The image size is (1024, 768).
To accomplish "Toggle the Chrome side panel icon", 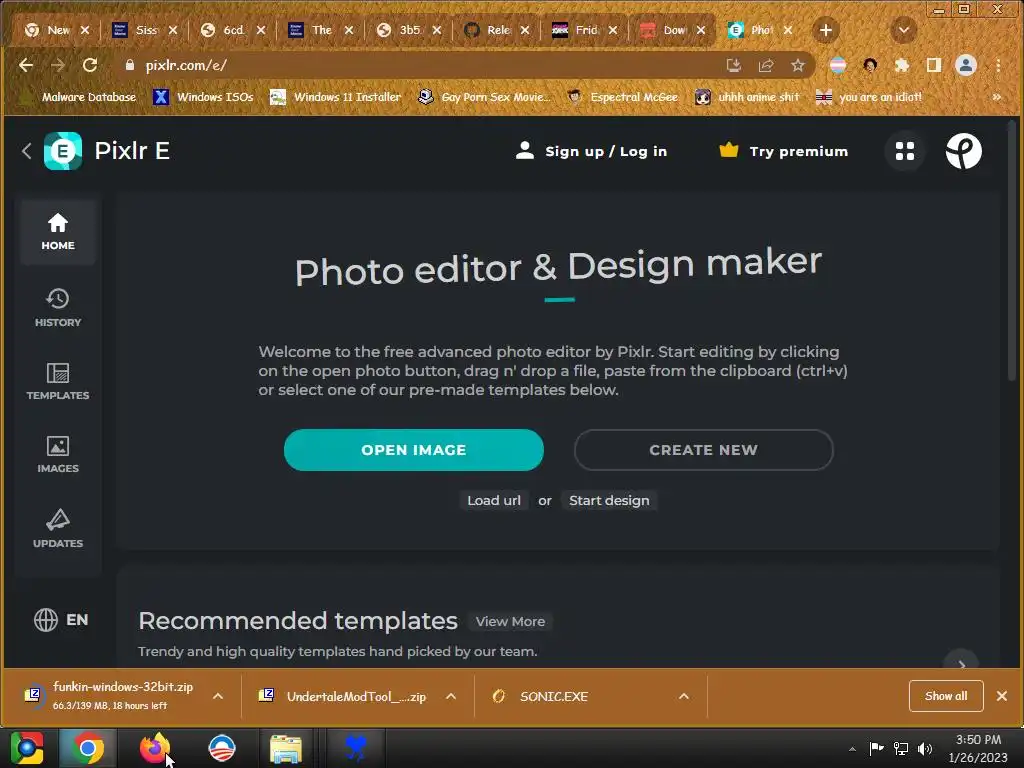I will point(934,65).
